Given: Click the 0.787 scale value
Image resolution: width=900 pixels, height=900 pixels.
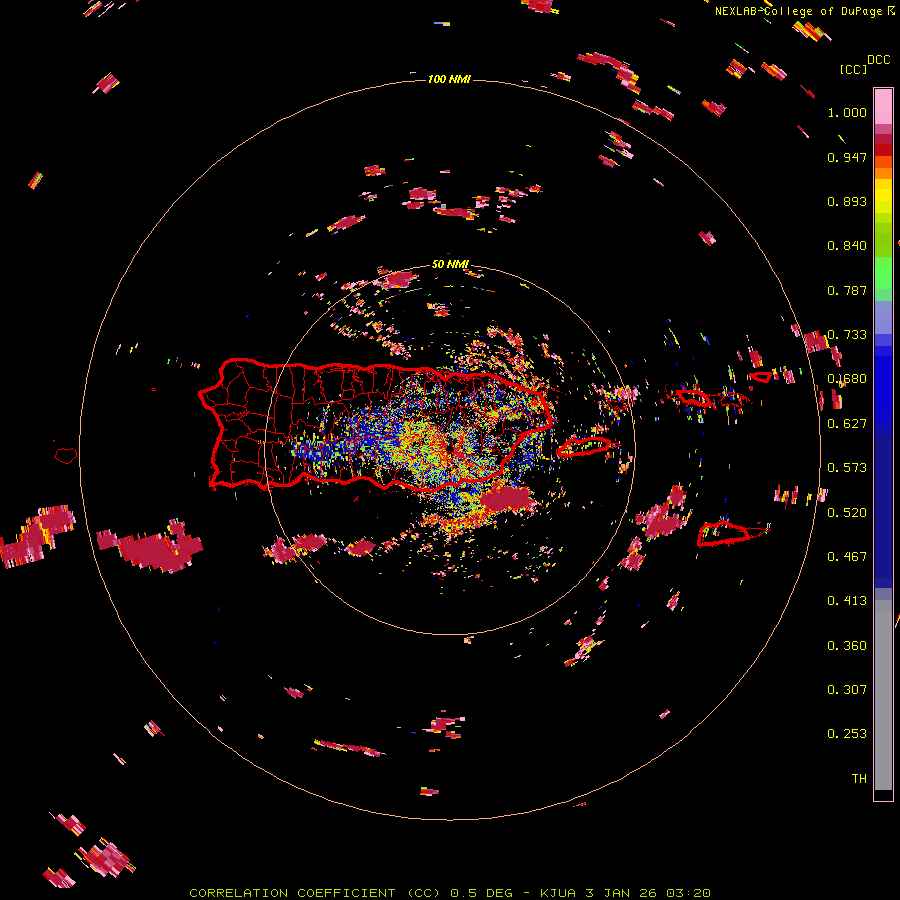Looking at the screenshot, I should point(847,290).
